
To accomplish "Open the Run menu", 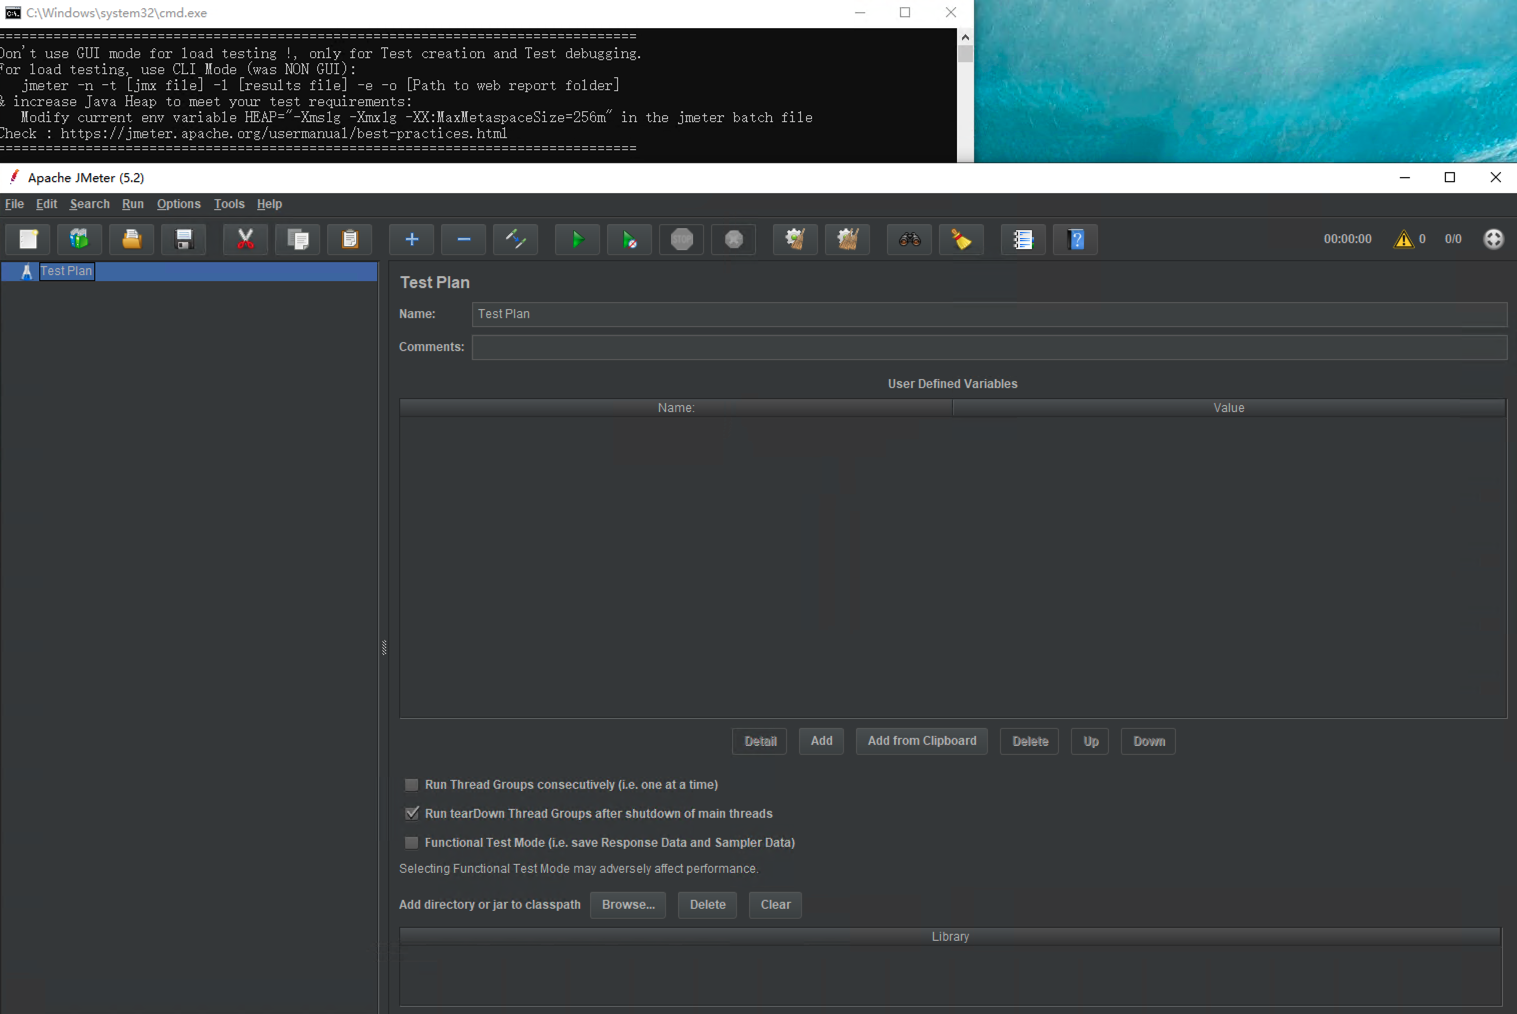I will point(133,204).
